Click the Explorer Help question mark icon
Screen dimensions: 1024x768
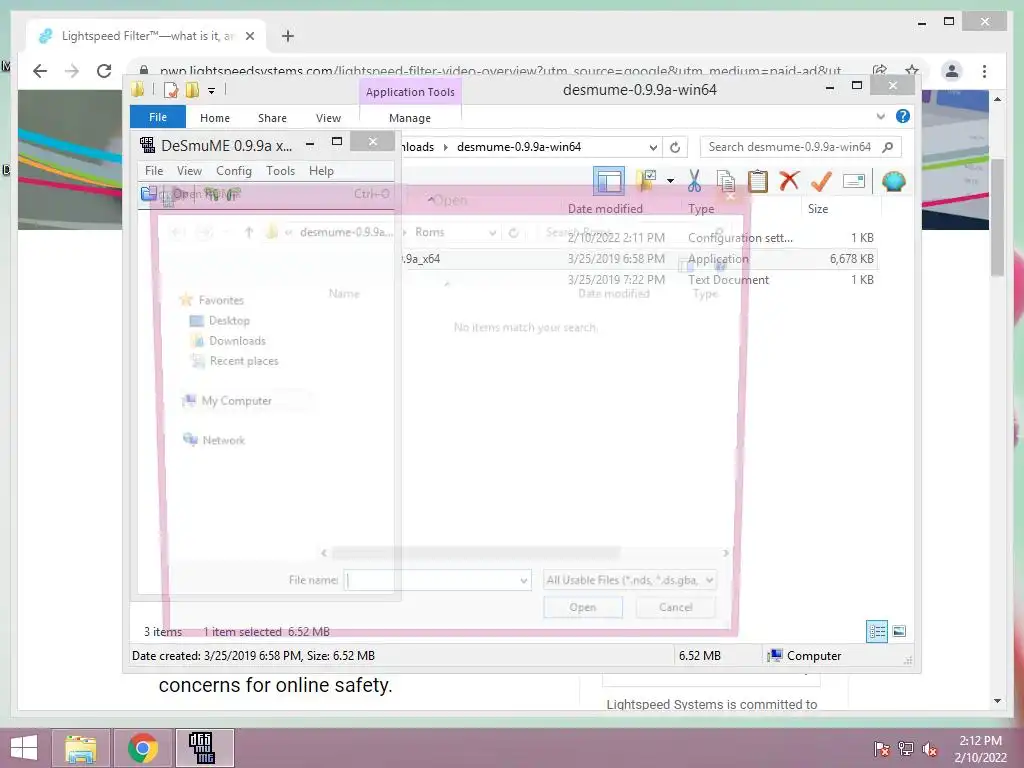903,116
